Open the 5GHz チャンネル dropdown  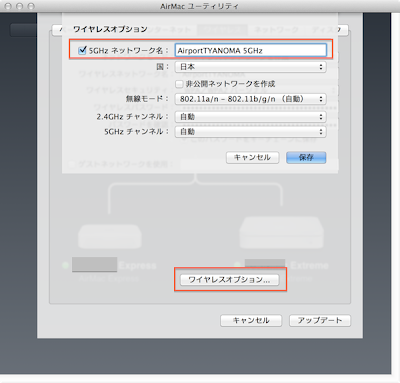[x=251, y=132]
